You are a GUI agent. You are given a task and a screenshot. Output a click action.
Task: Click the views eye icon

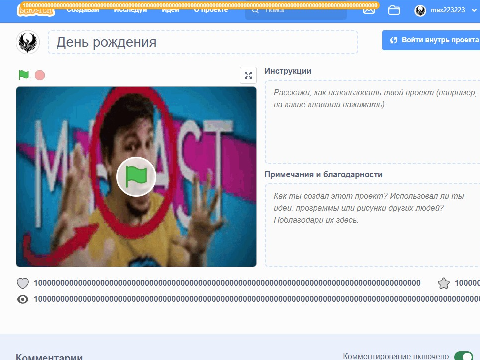pyautogui.click(x=23, y=299)
